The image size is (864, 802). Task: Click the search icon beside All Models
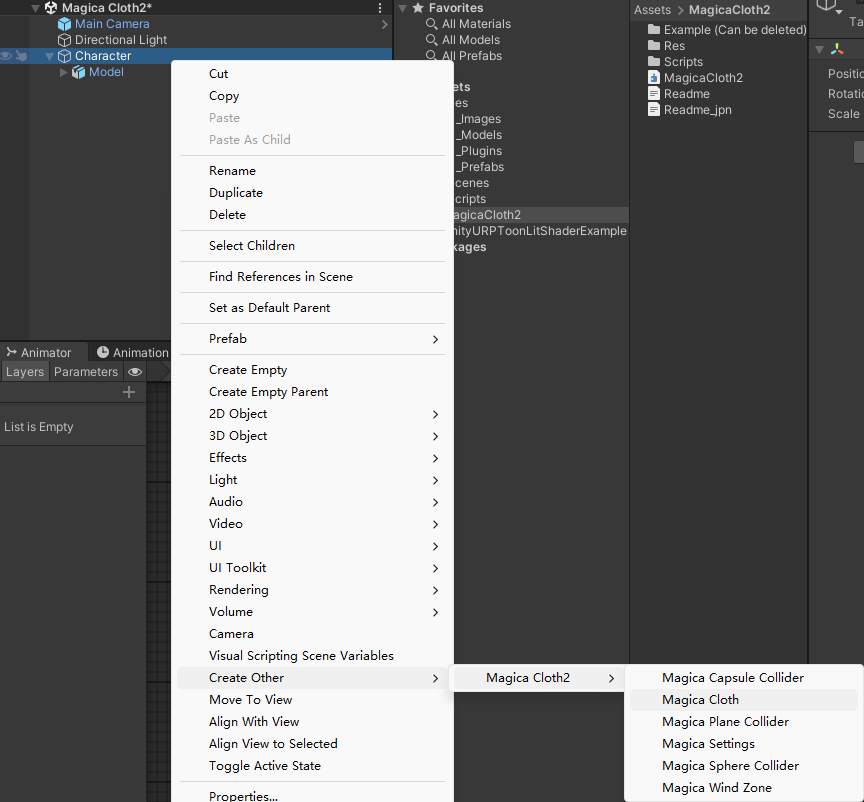coord(431,40)
